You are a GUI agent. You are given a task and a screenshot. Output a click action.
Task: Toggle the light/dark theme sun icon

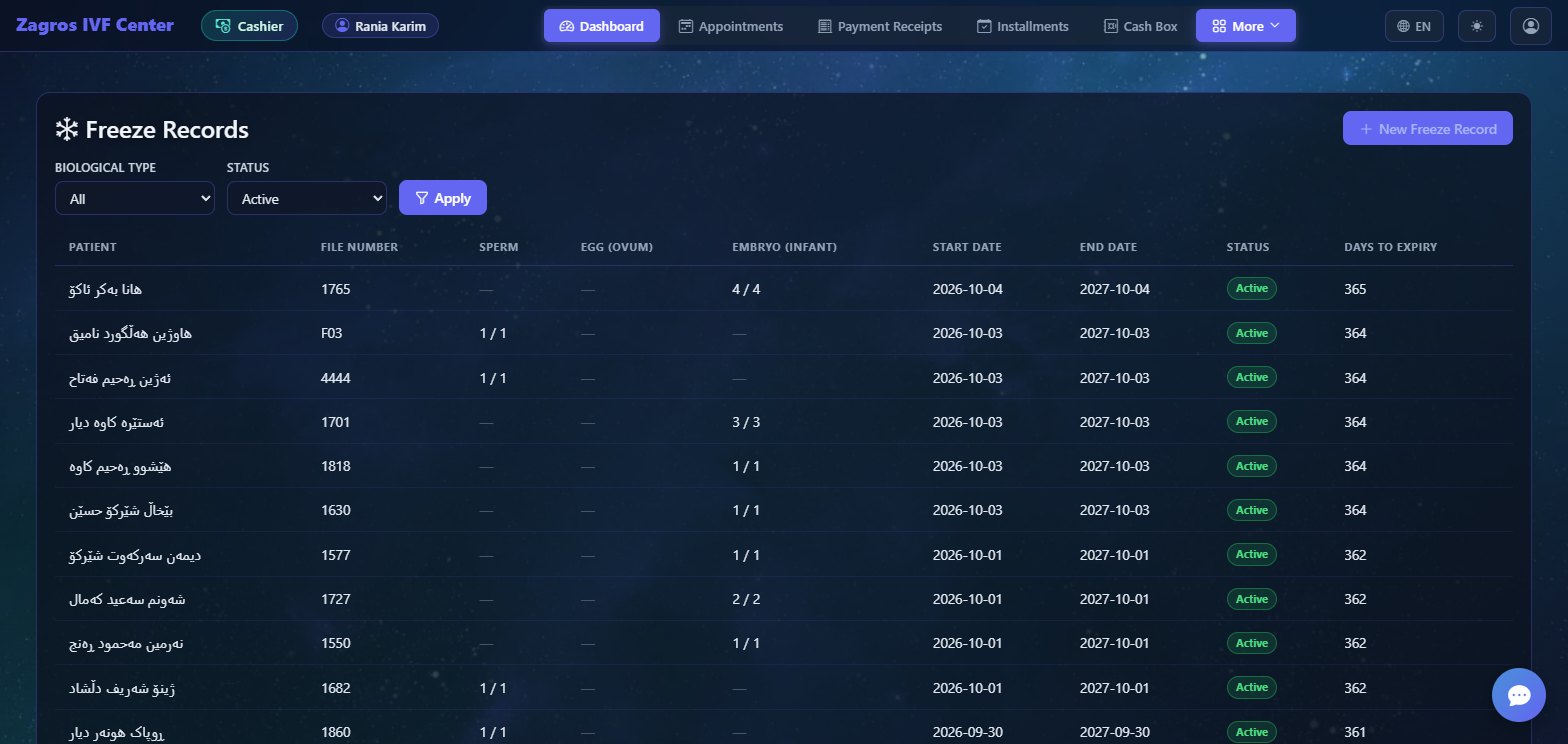pyautogui.click(x=1477, y=26)
